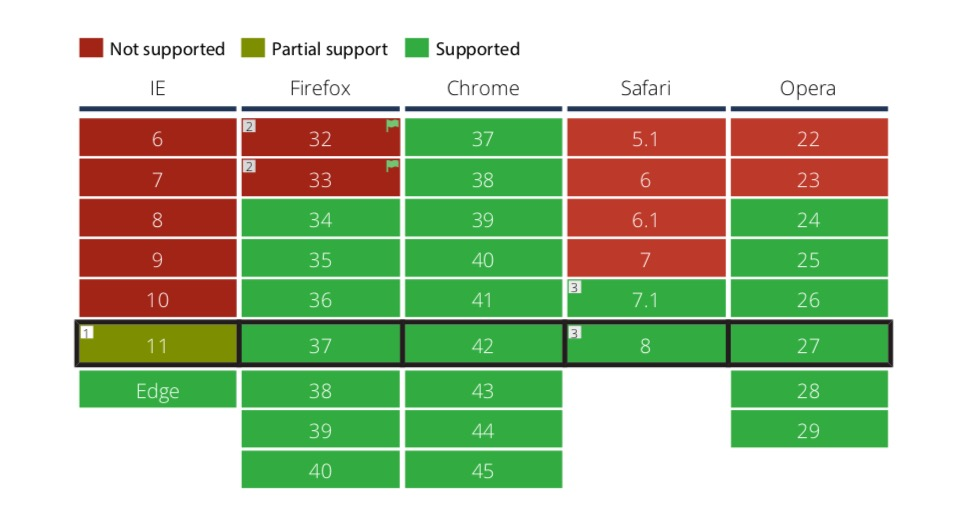Screen dimensions: 957x509
Task: Click the green flag icon on Firefox 33
Action: point(392,166)
